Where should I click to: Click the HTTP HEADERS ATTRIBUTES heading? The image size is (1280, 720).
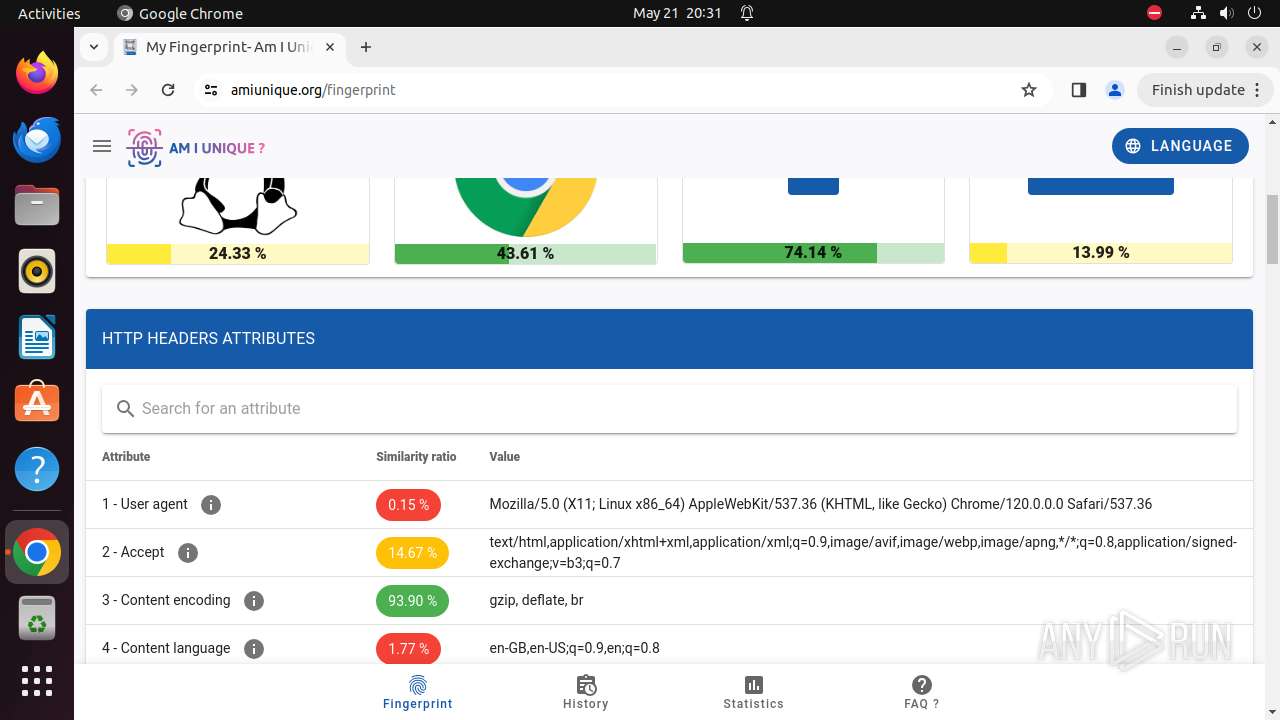pyautogui.click(x=208, y=339)
